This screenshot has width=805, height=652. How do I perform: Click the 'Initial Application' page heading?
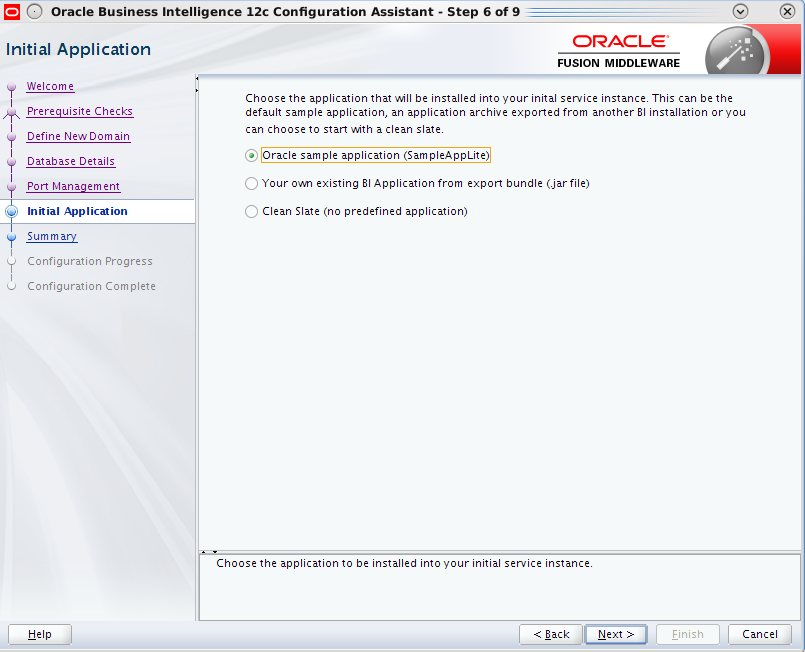point(78,49)
